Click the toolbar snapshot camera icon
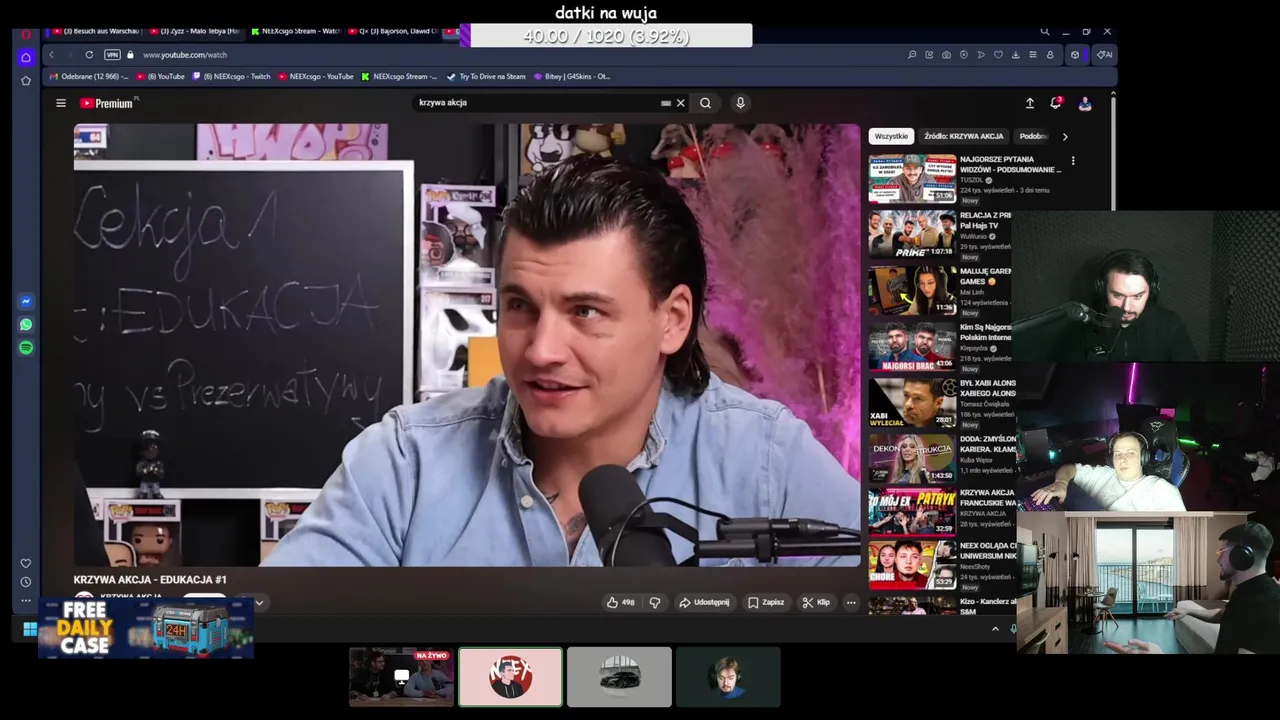The height and width of the screenshot is (720, 1280). tap(946, 55)
